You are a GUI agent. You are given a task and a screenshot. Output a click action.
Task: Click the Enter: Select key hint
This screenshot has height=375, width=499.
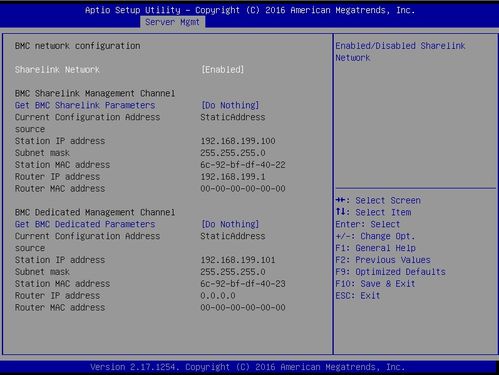point(368,224)
